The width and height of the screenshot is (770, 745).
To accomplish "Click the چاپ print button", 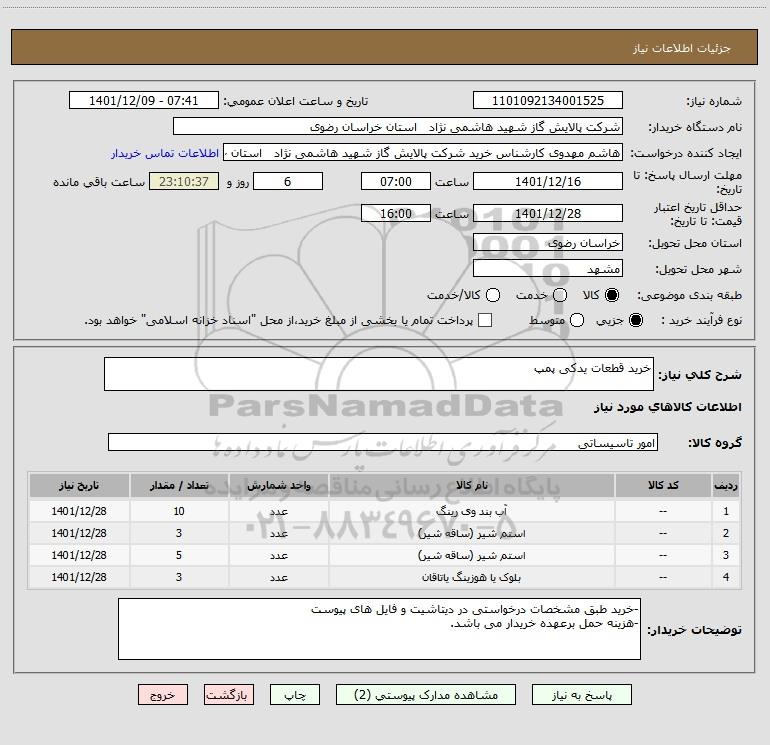I will 295,695.
